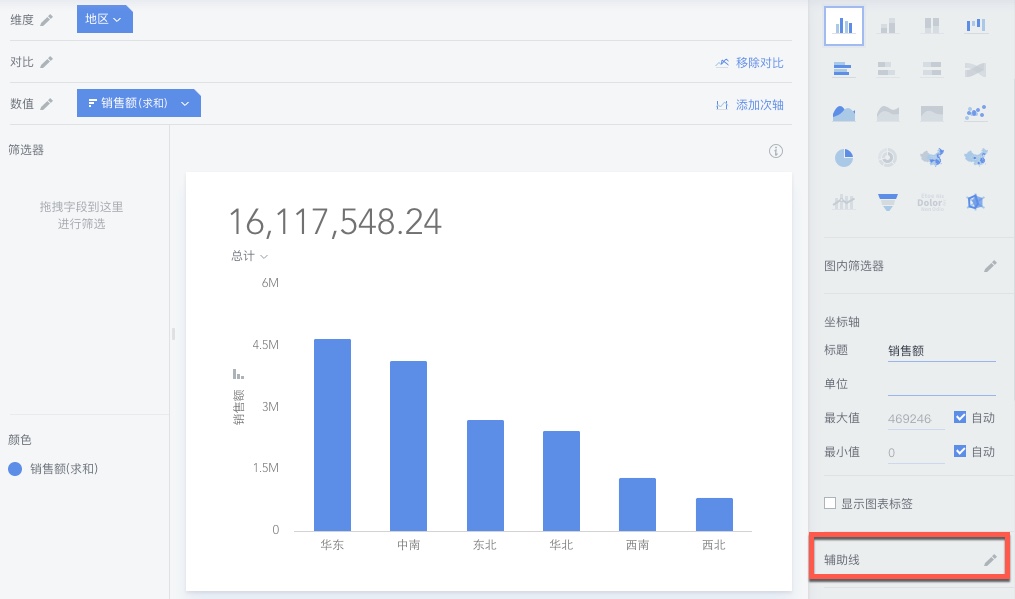The width and height of the screenshot is (1015, 599).
Task: Select the donut ring chart type
Action: (x=887, y=157)
